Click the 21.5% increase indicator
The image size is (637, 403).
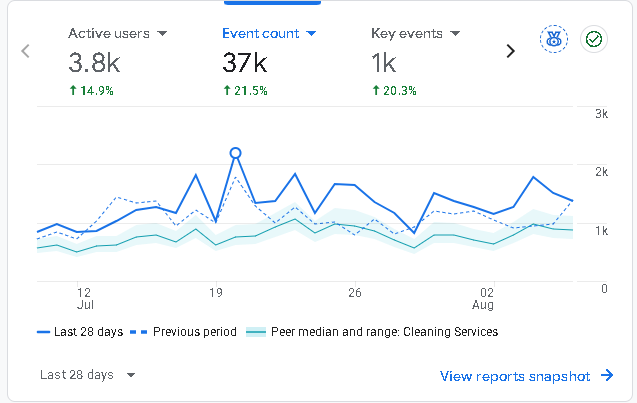(245, 90)
